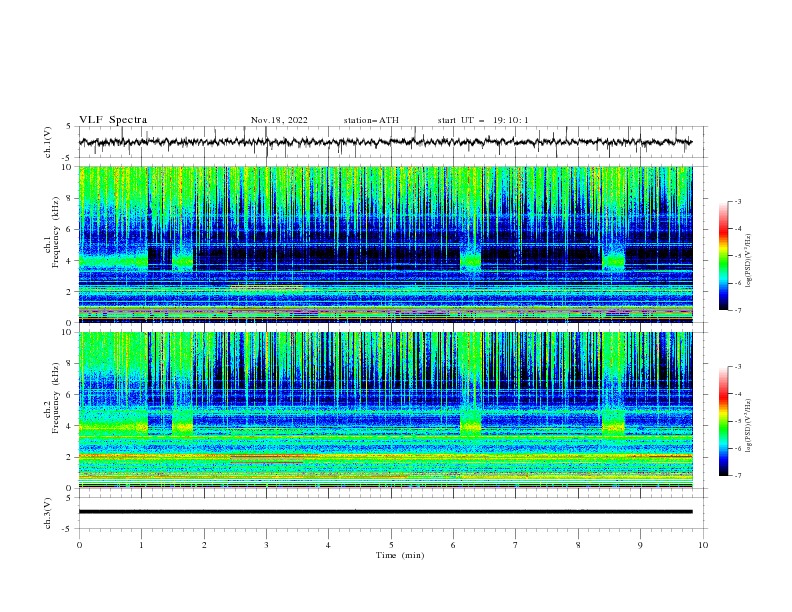Screen dimensions: 792x612
Task: Click the upper colorbar beside the ch.1 spectrogram
Action: [724, 256]
